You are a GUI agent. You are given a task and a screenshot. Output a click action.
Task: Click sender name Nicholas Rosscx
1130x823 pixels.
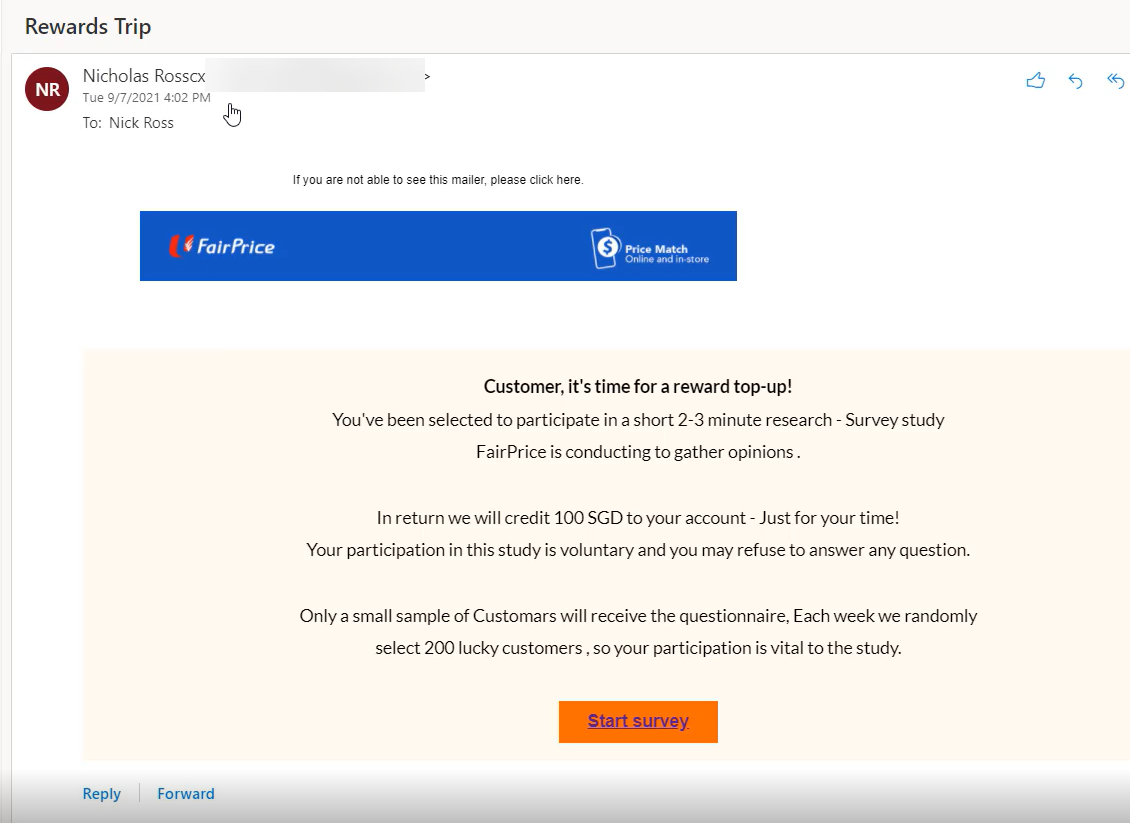click(x=143, y=76)
